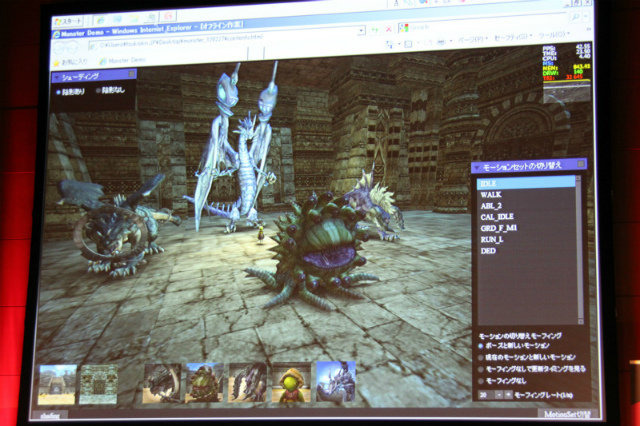Select IDLE in the motion set list
Image resolution: width=640 pixels, height=426 pixels.
pos(526,183)
